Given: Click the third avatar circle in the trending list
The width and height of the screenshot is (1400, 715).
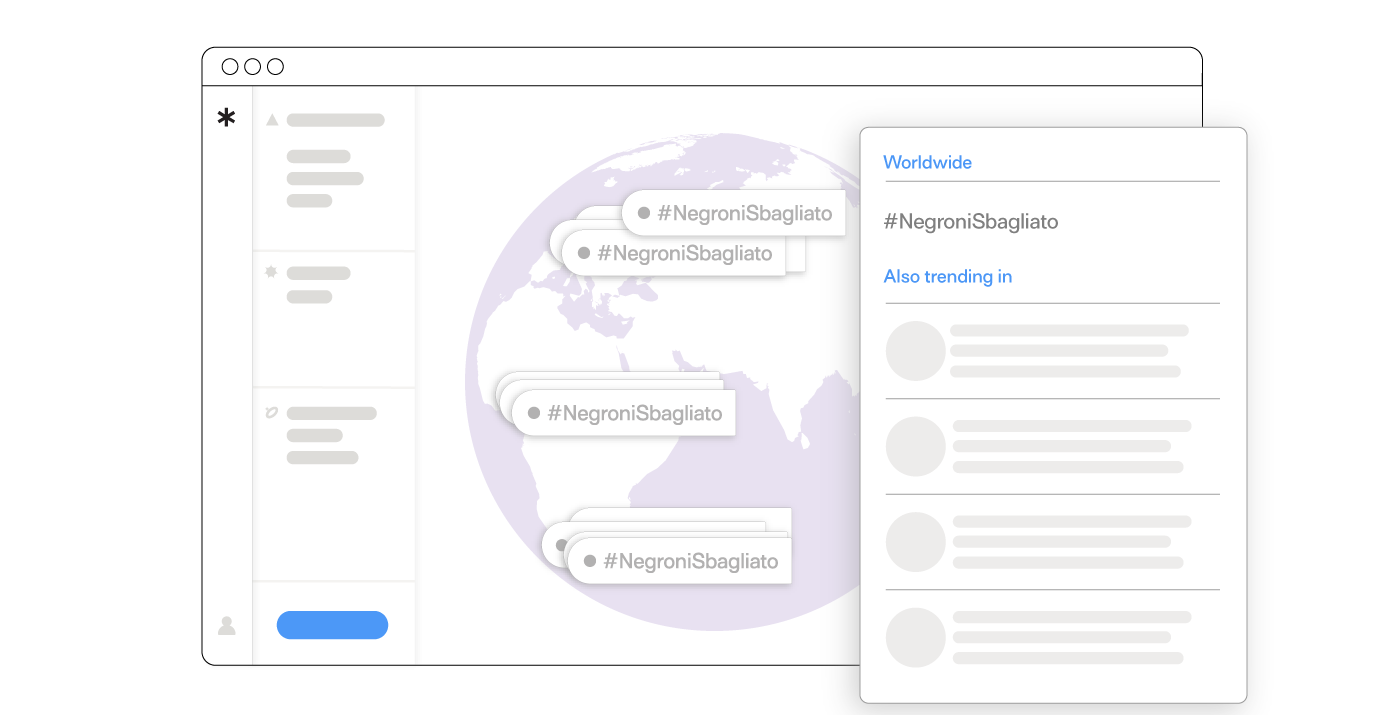Looking at the screenshot, I should tap(915, 542).
